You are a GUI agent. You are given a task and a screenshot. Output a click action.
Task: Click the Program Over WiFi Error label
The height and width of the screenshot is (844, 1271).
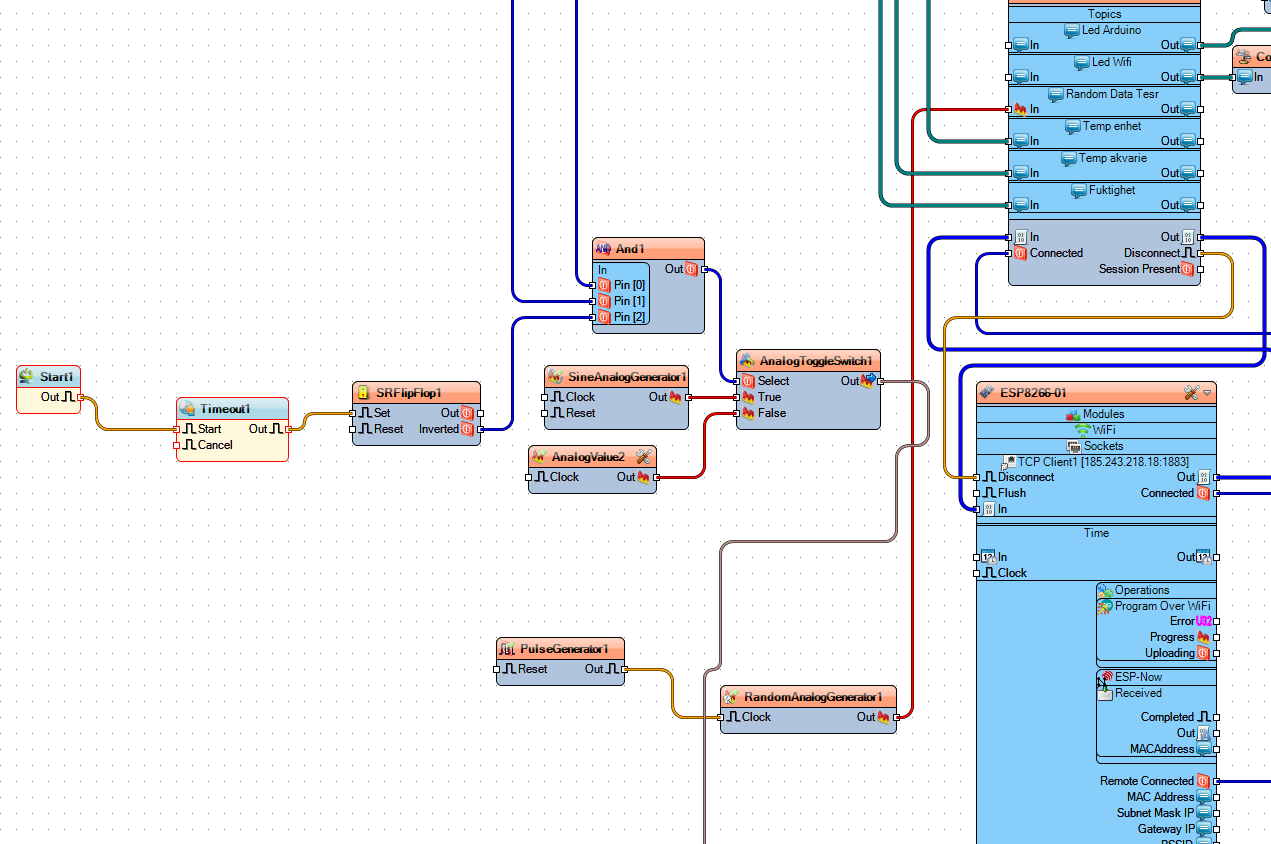click(x=1182, y=621)
